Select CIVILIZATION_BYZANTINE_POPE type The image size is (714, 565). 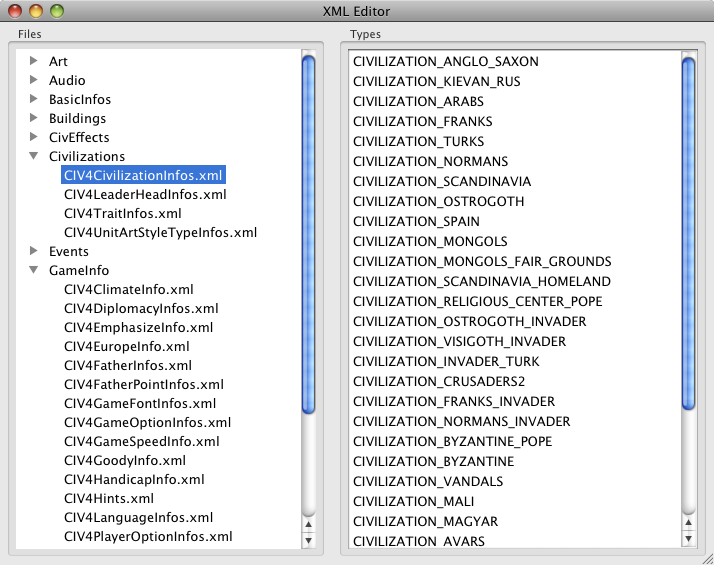click(452, 442)
